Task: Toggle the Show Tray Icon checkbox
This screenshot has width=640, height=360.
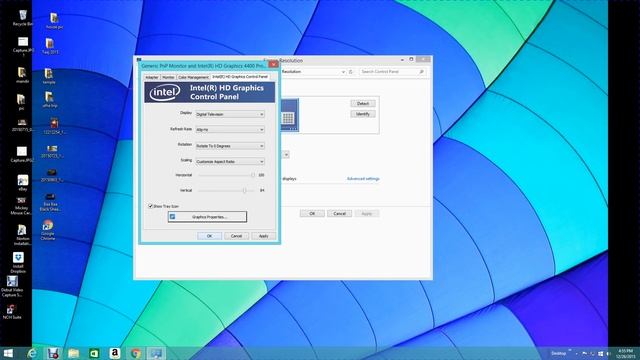Action: [x=150, y=206]
